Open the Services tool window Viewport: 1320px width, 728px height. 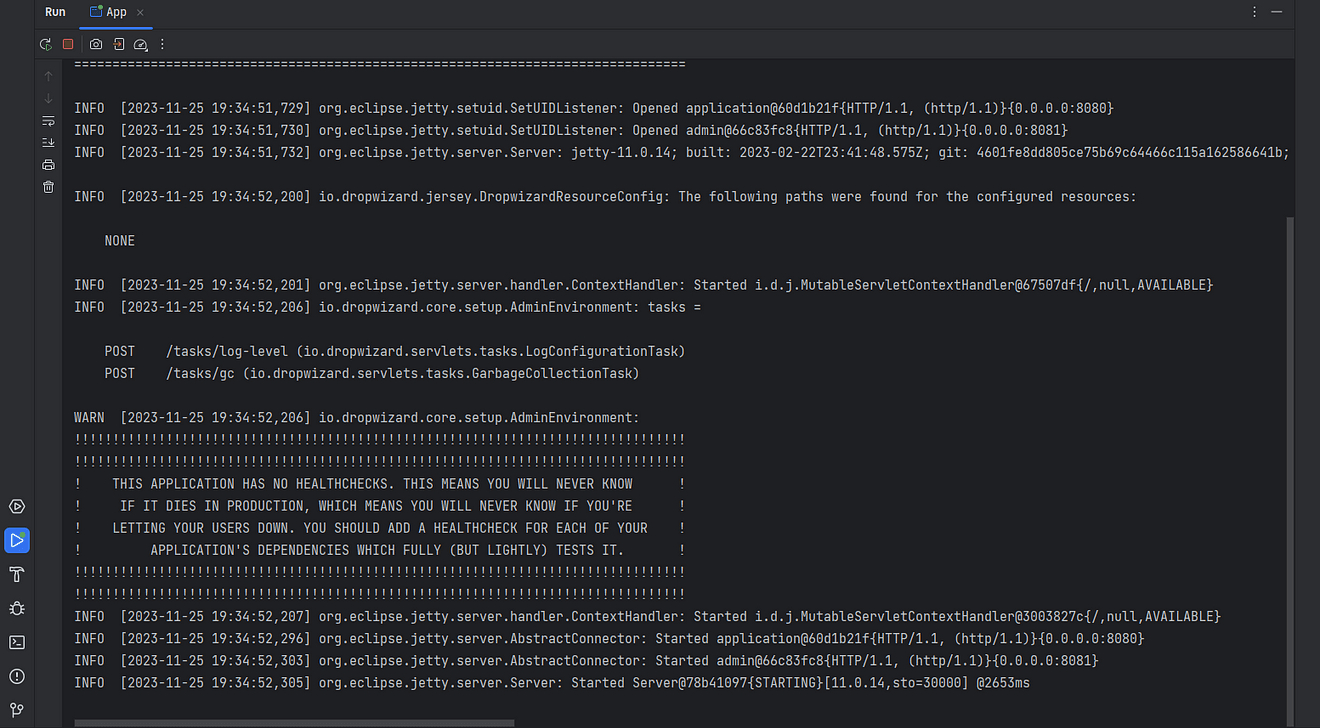pos(17,506)
